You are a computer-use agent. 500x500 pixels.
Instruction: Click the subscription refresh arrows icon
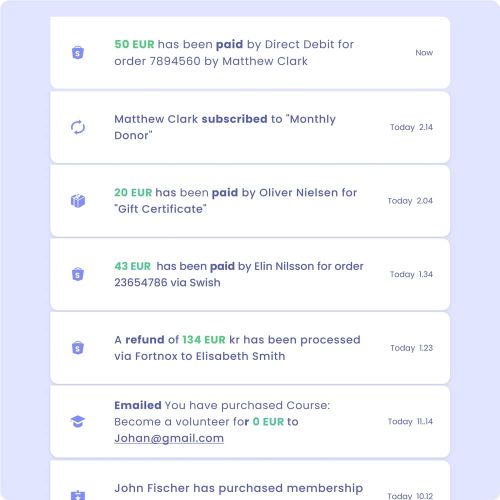coord(78,127)
